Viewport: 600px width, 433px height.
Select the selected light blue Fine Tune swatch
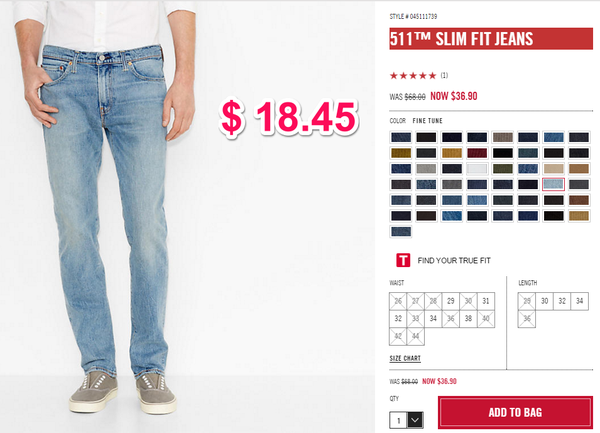coord(553,184)
